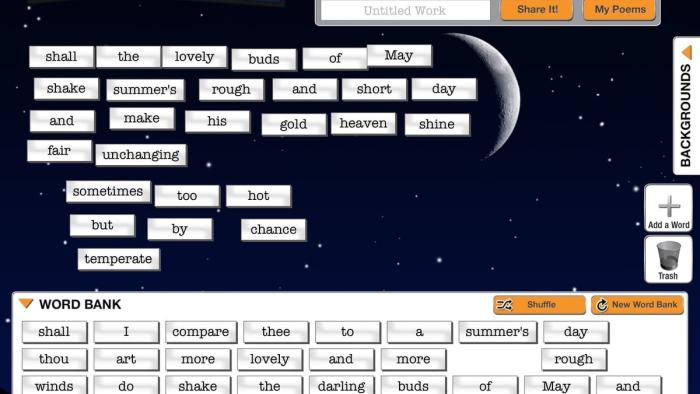Select the poem's 'the' tile after 'shall'

tap(129, 57)
